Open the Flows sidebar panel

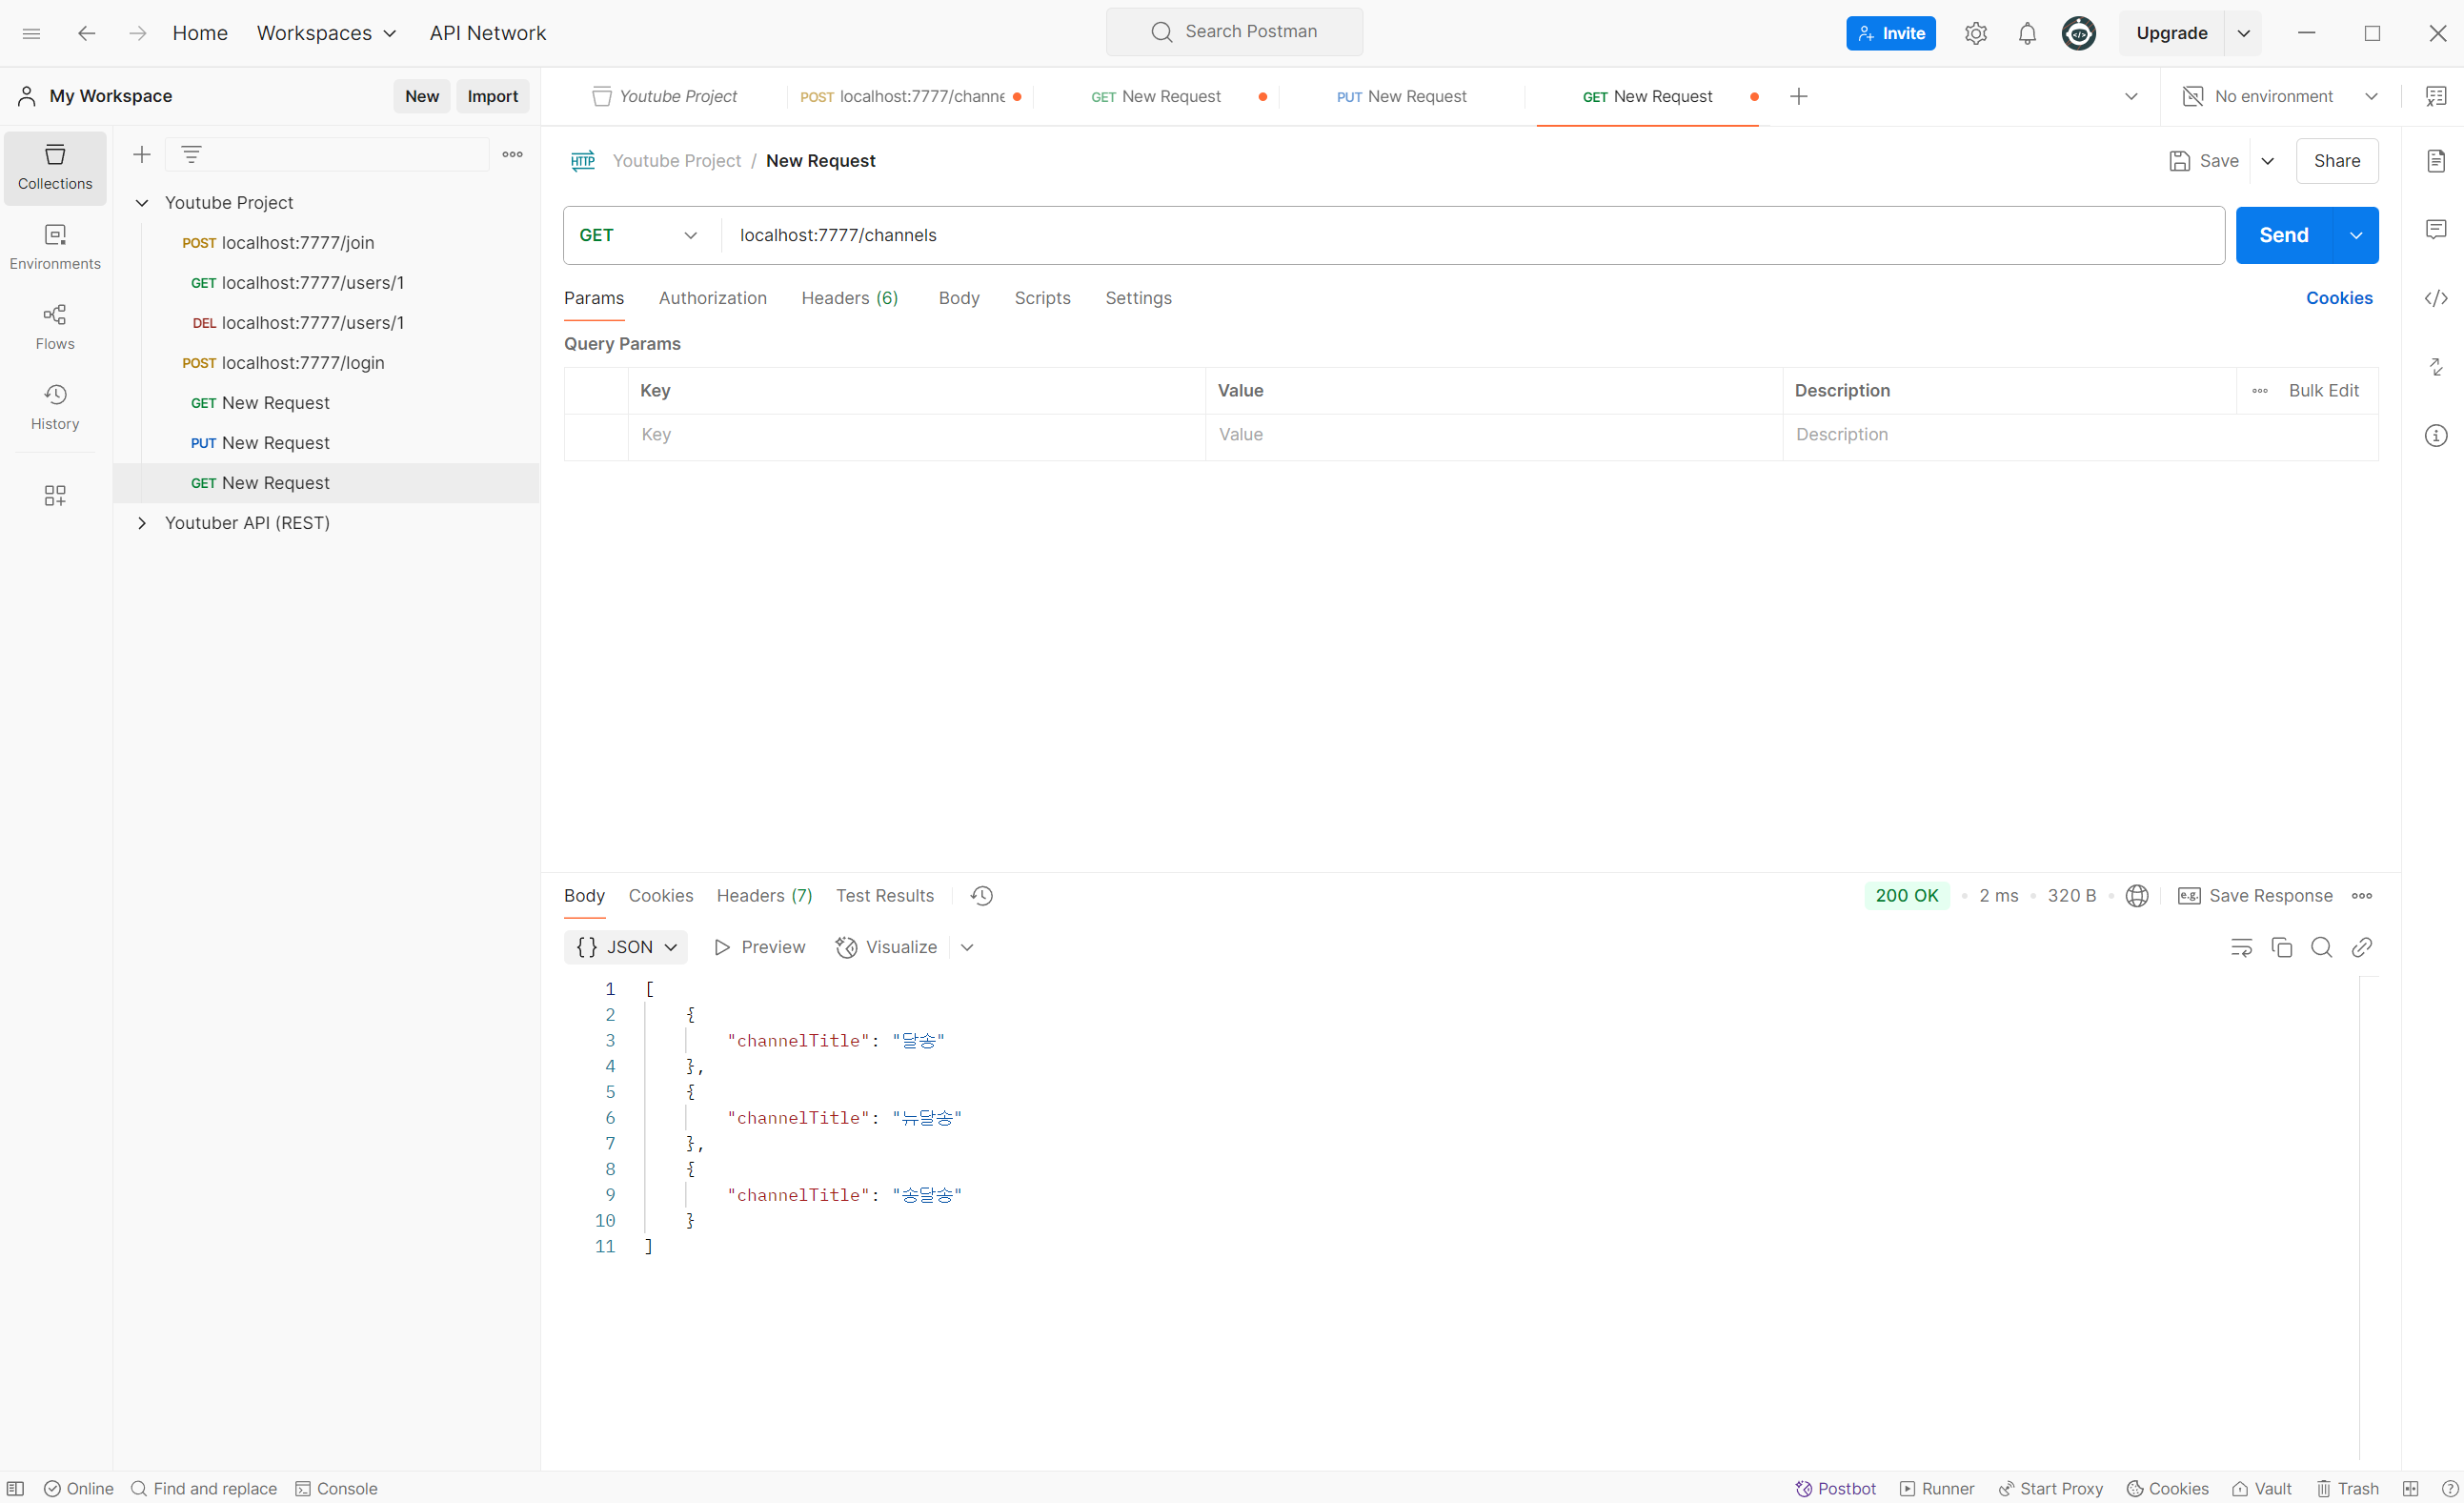(55, 328)
